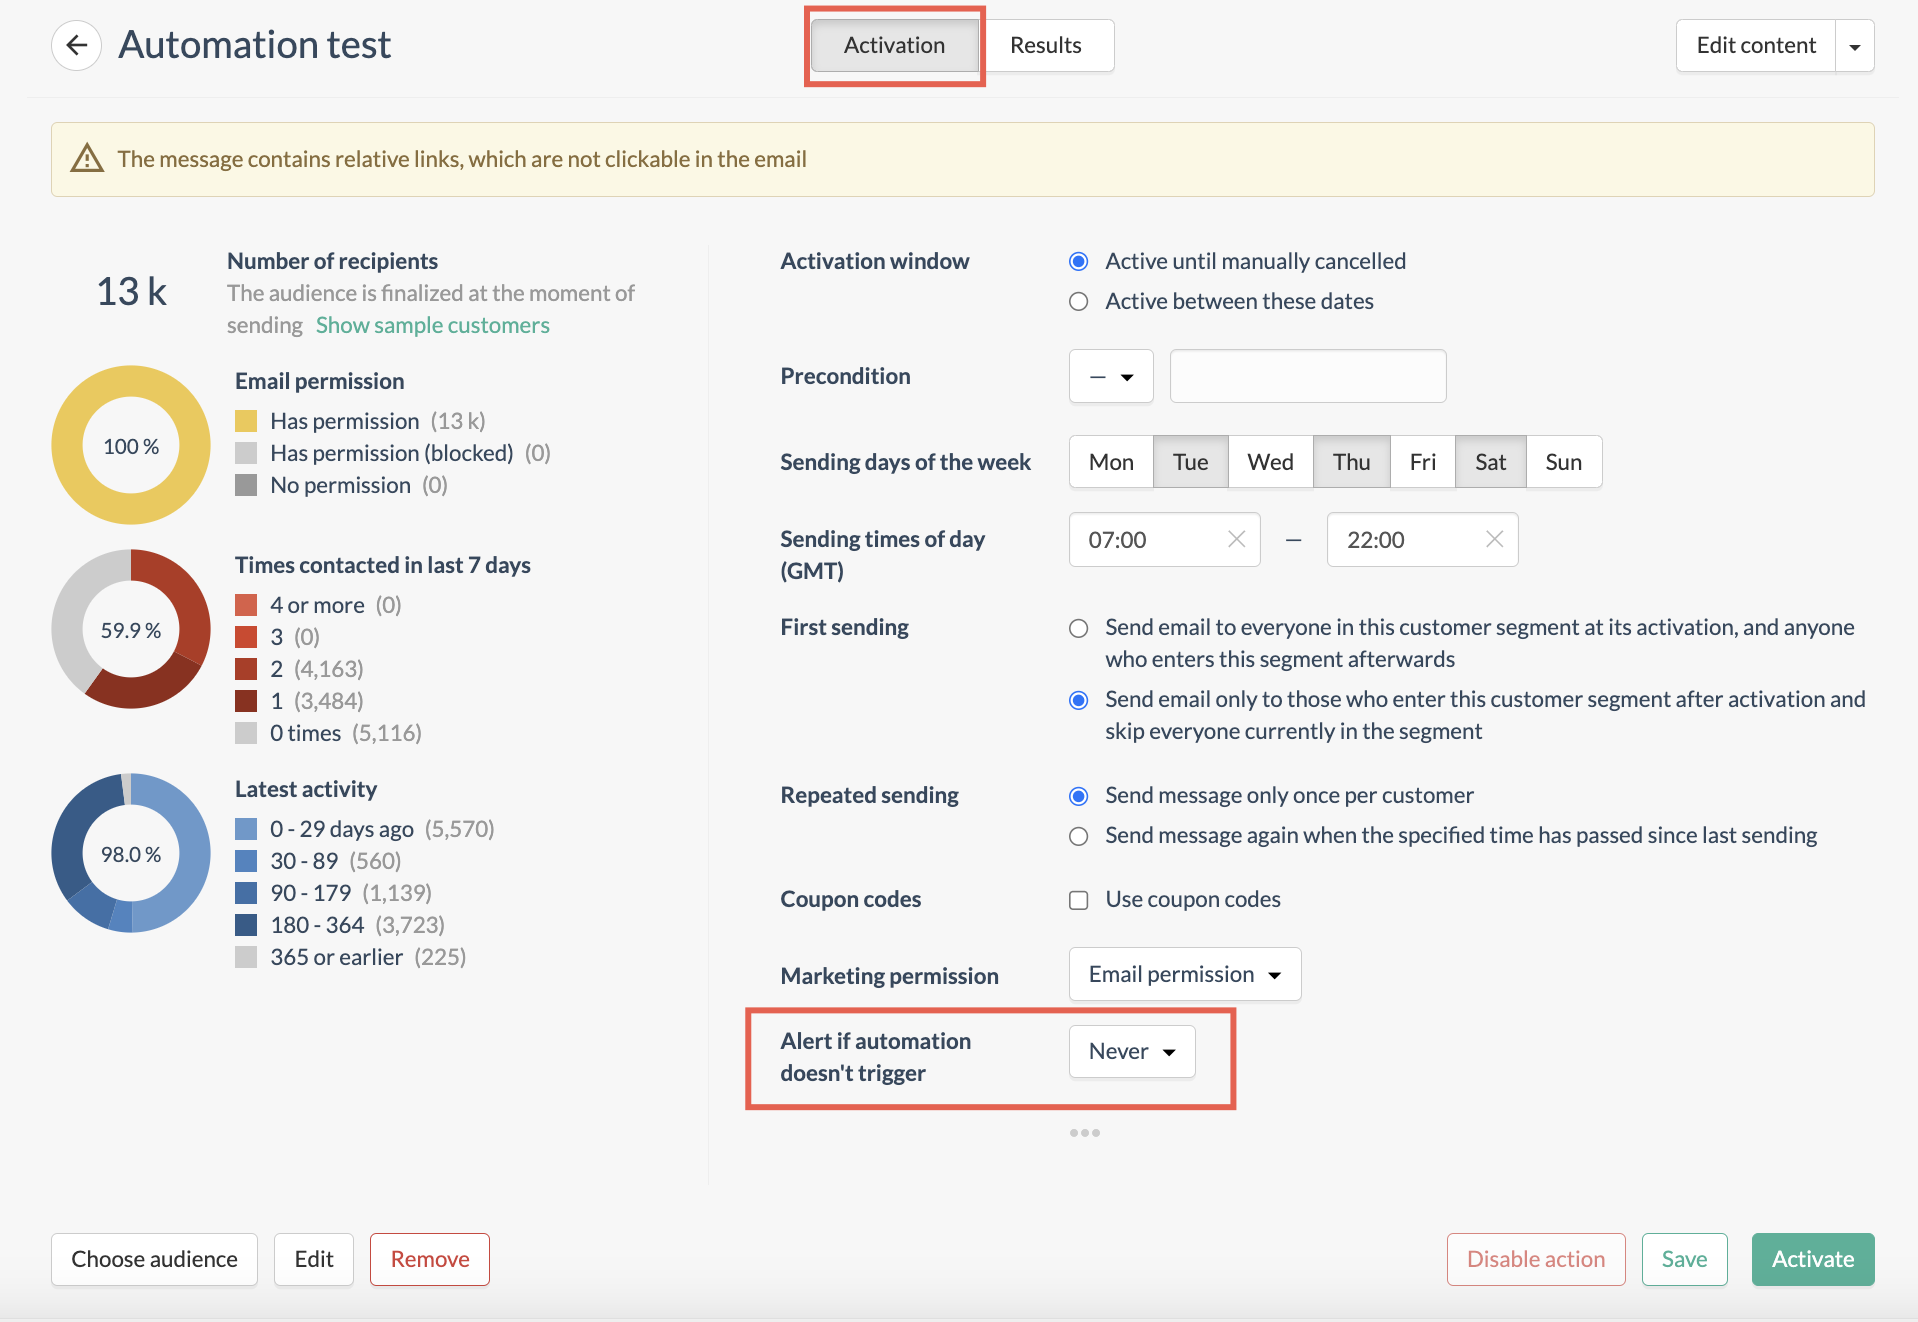
Task: Open the Precondition operator dropdown
Action: [x=1111, y=376]
